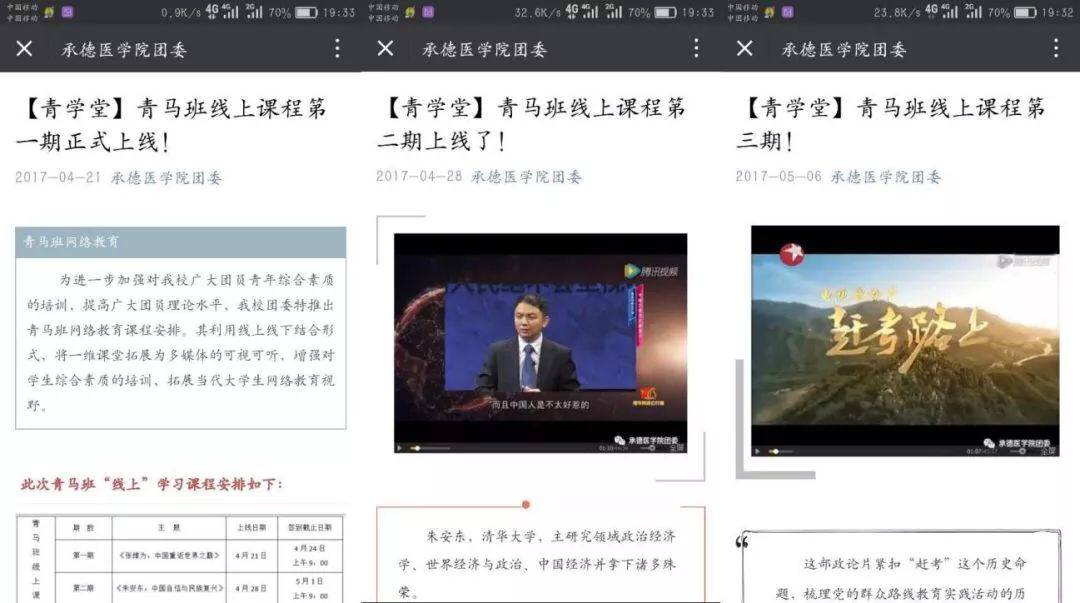Tap the publish date 2017-05-06

pos(778,176)
